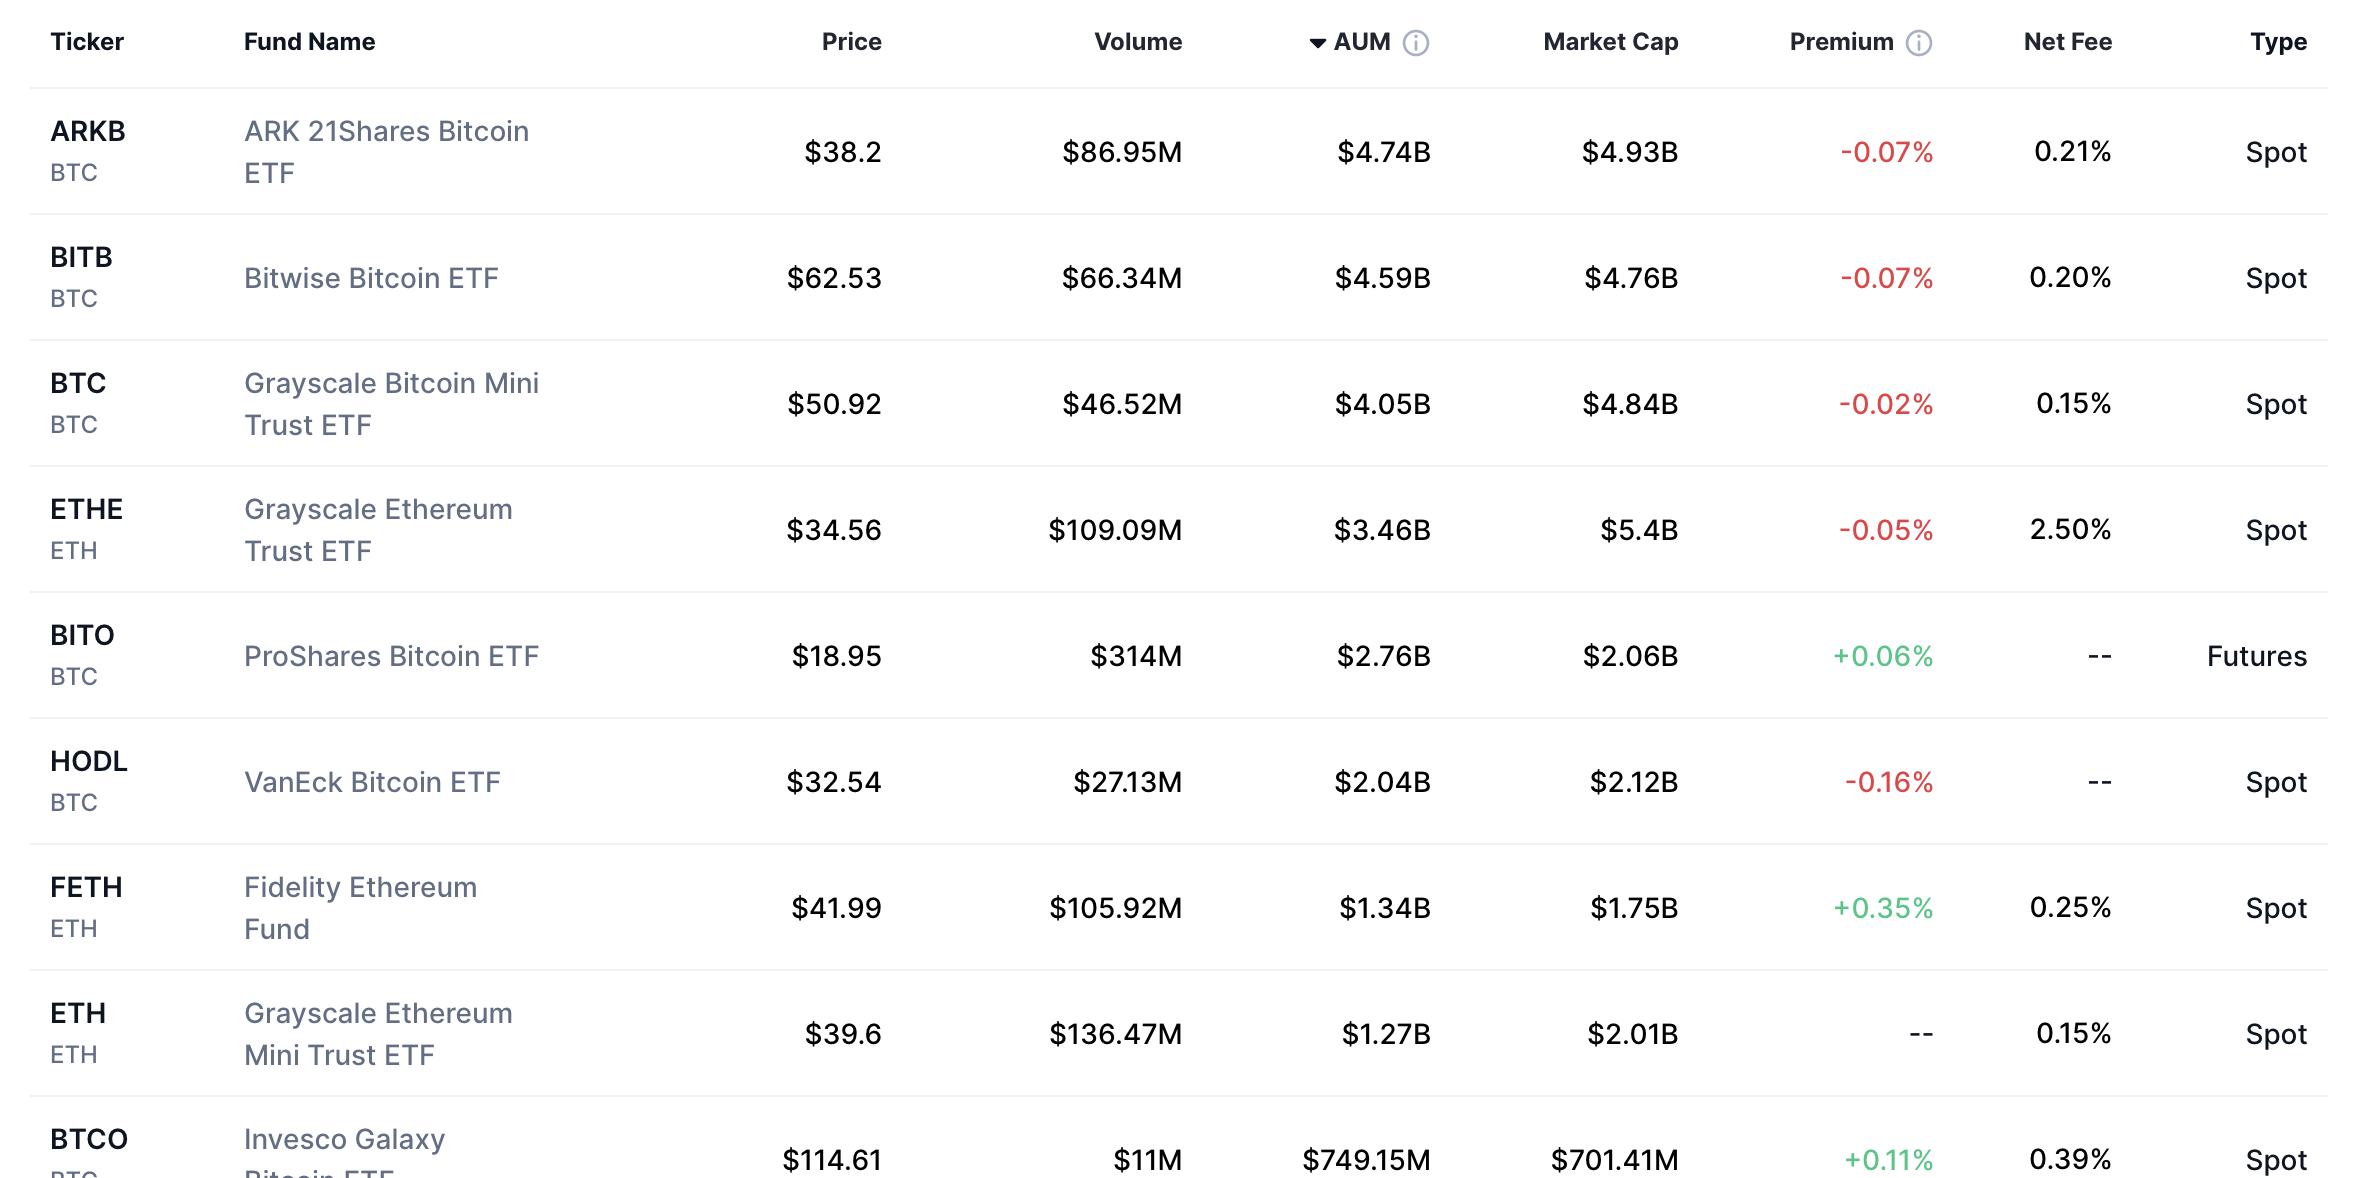Open the ProShares Bitcoin ETF link

point(391,656)
